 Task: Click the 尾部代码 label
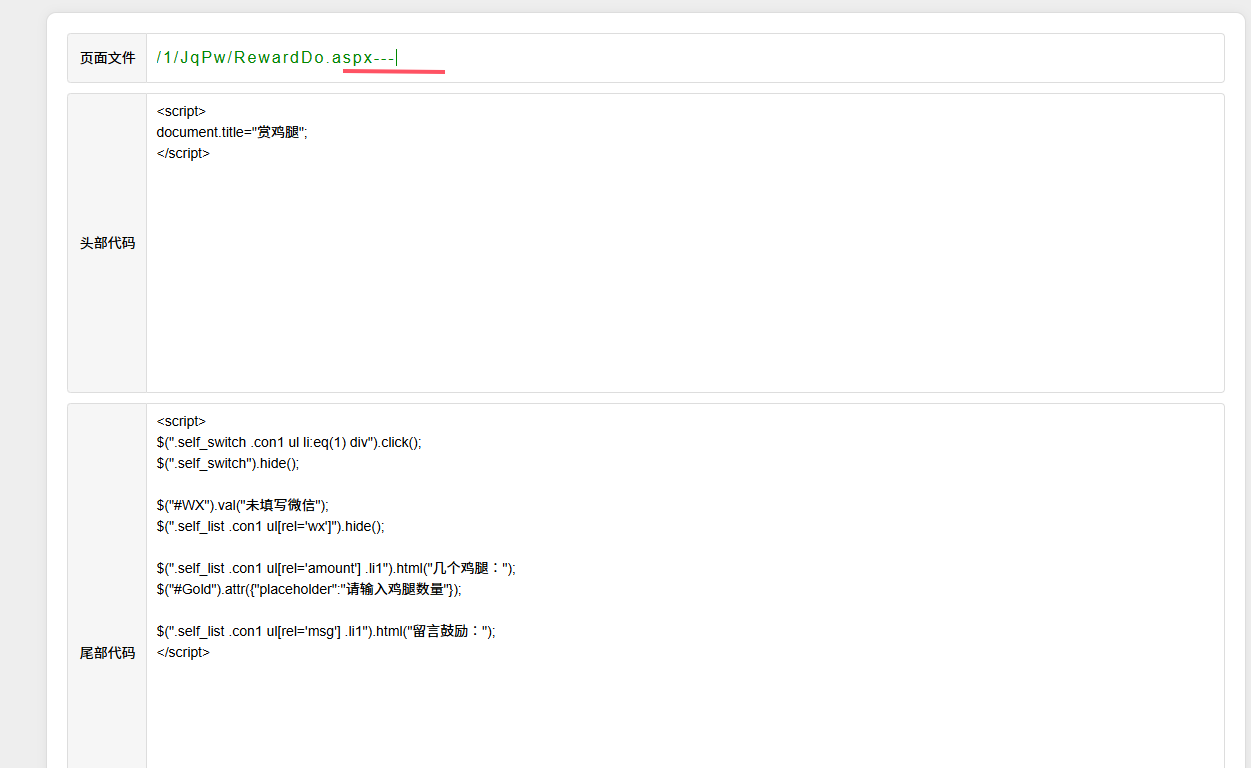point(107,653)
